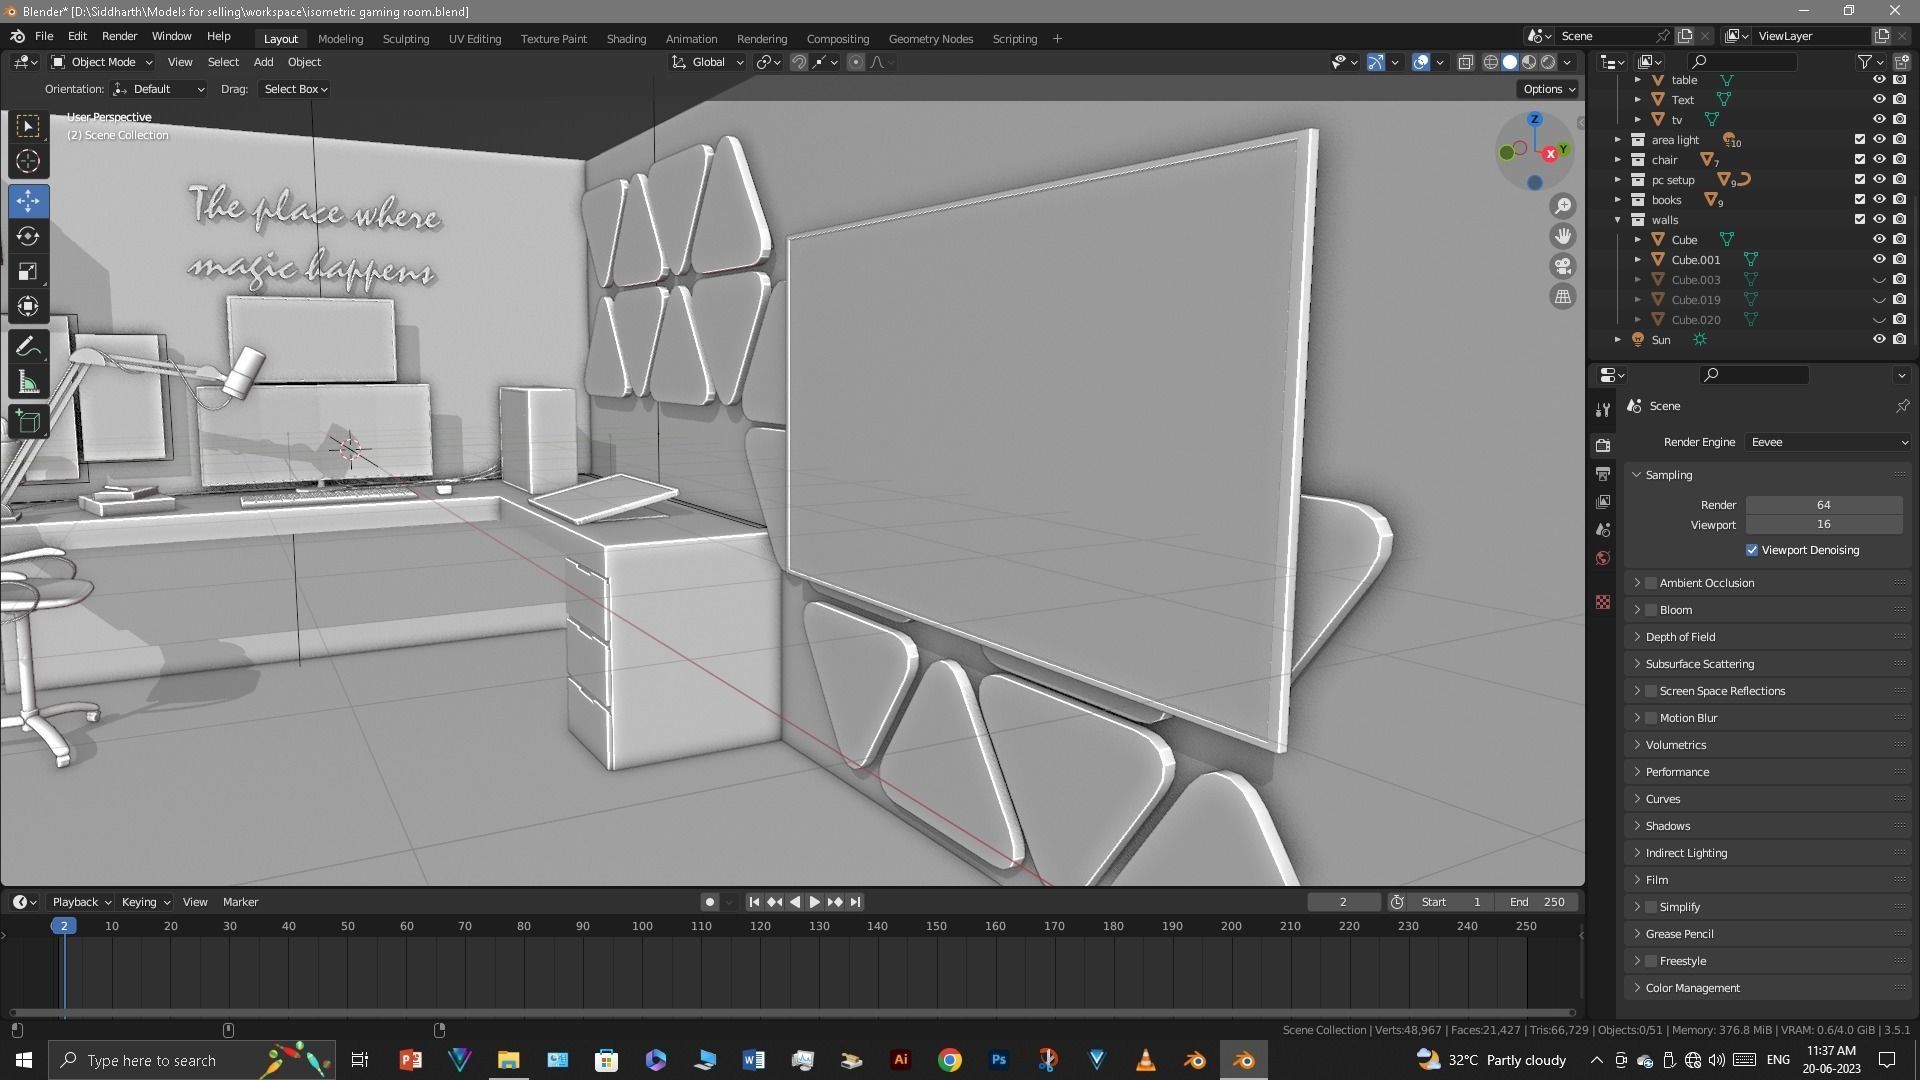This screenshot has width=1920, height=1080.
Task: Open the File menu
Action: [44, 36]
